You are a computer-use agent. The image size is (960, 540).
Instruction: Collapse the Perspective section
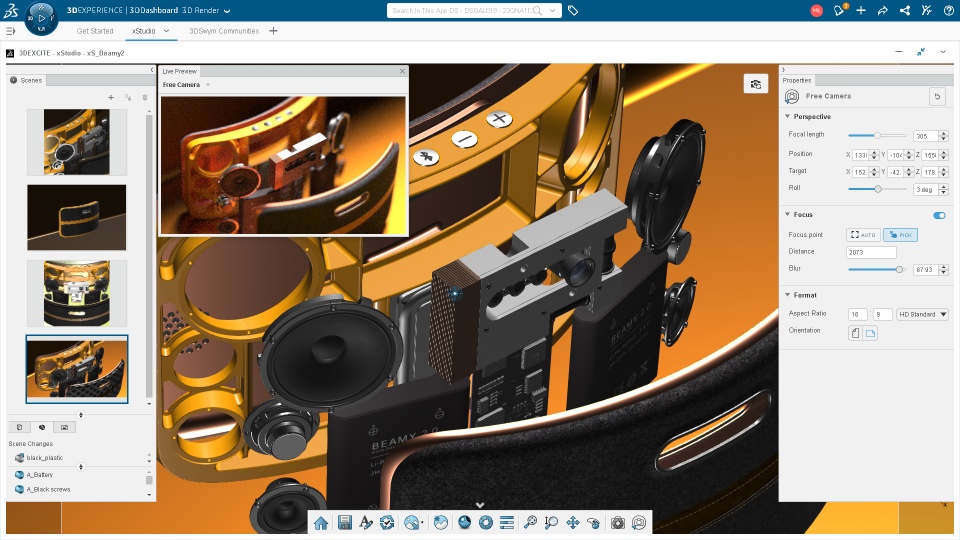(x=787, y=116)
